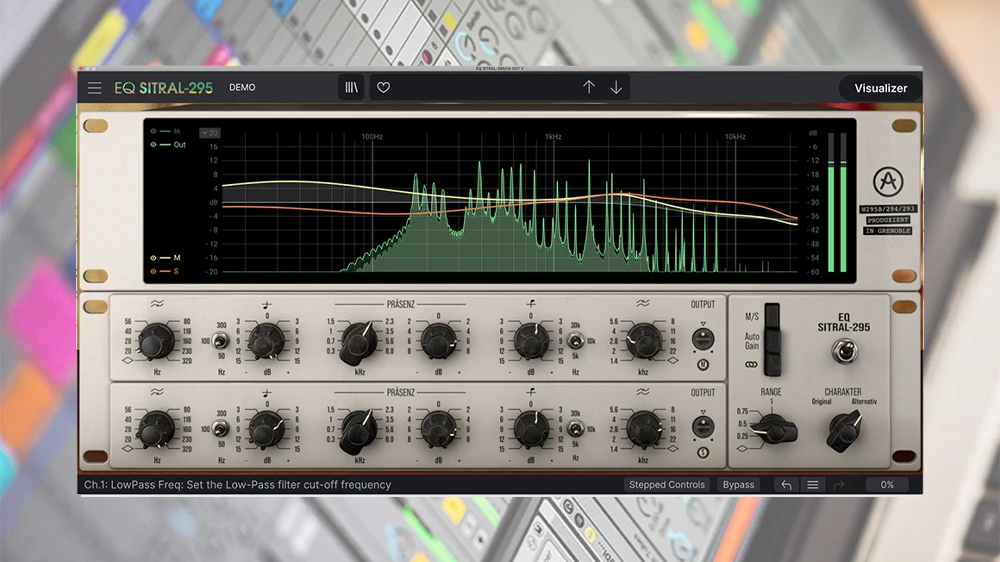Enable Stepped Controls in bottom bar
Image resolution: width=1000 pixels, height=562 pixels.
click(x=667, y=485)
